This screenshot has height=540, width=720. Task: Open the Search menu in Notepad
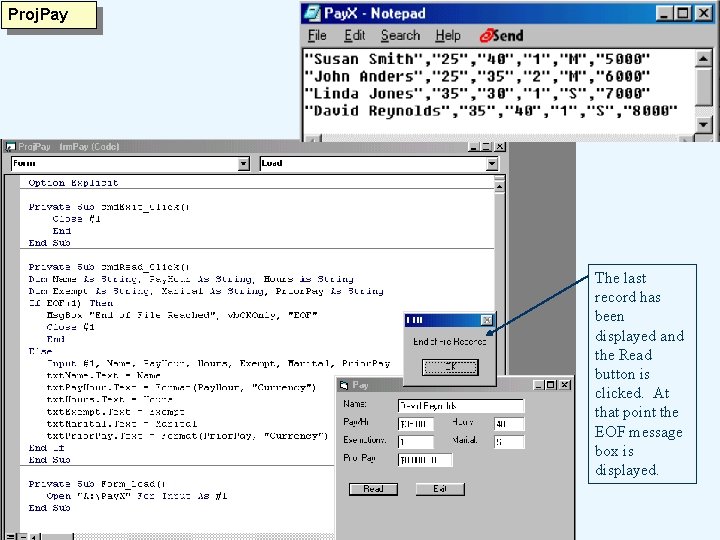pyautogui.click(x=400, y=36)
